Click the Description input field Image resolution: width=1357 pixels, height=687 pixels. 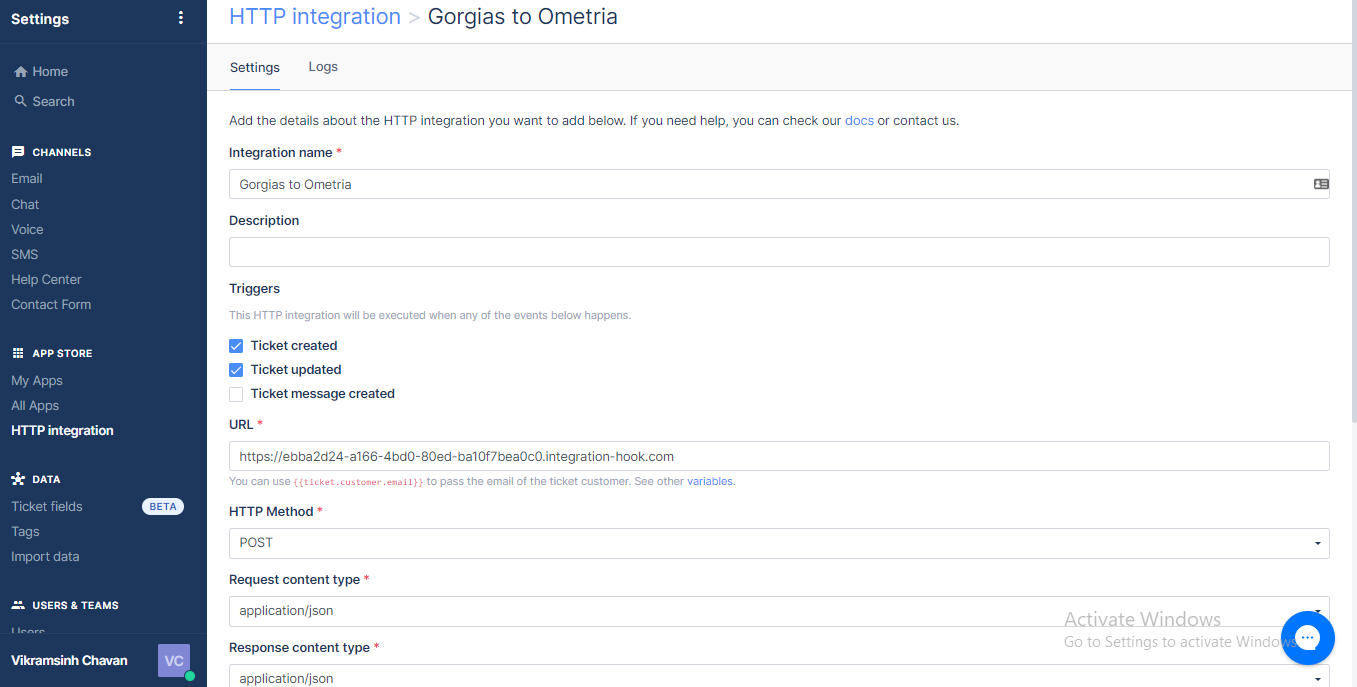(x=779, y=252)
